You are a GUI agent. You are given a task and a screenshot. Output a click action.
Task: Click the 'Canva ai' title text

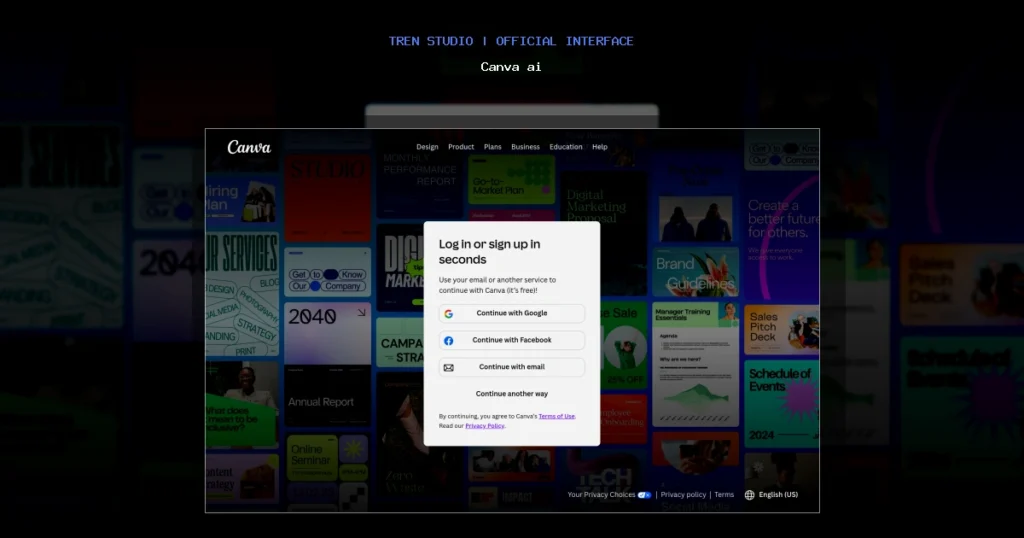point(511,67)
